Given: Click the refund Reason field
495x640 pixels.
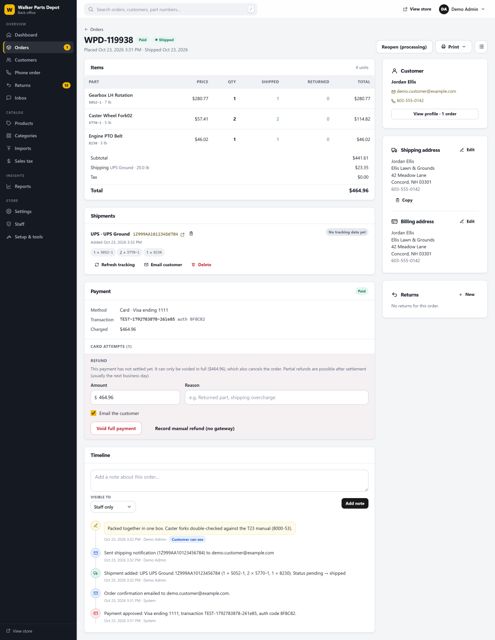Looking at the screenshot, I should click(x=276, y=397).
